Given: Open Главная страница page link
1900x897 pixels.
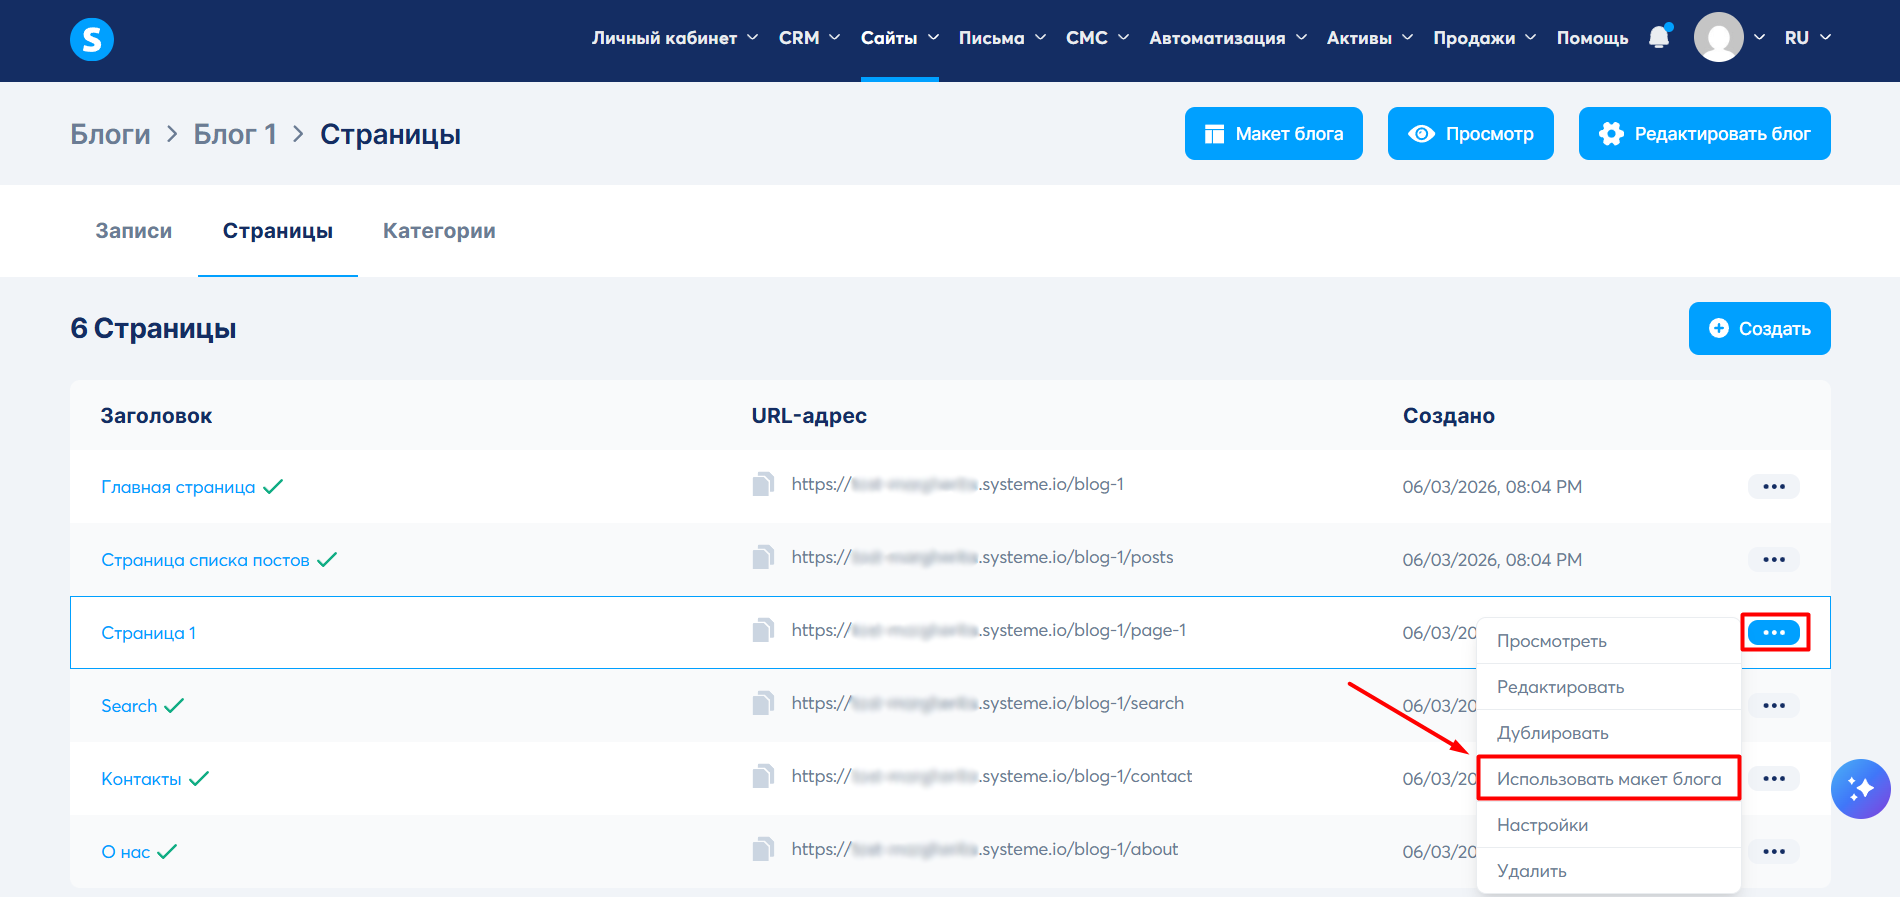Looking at the screenshot, I should [x=178, y=487].
